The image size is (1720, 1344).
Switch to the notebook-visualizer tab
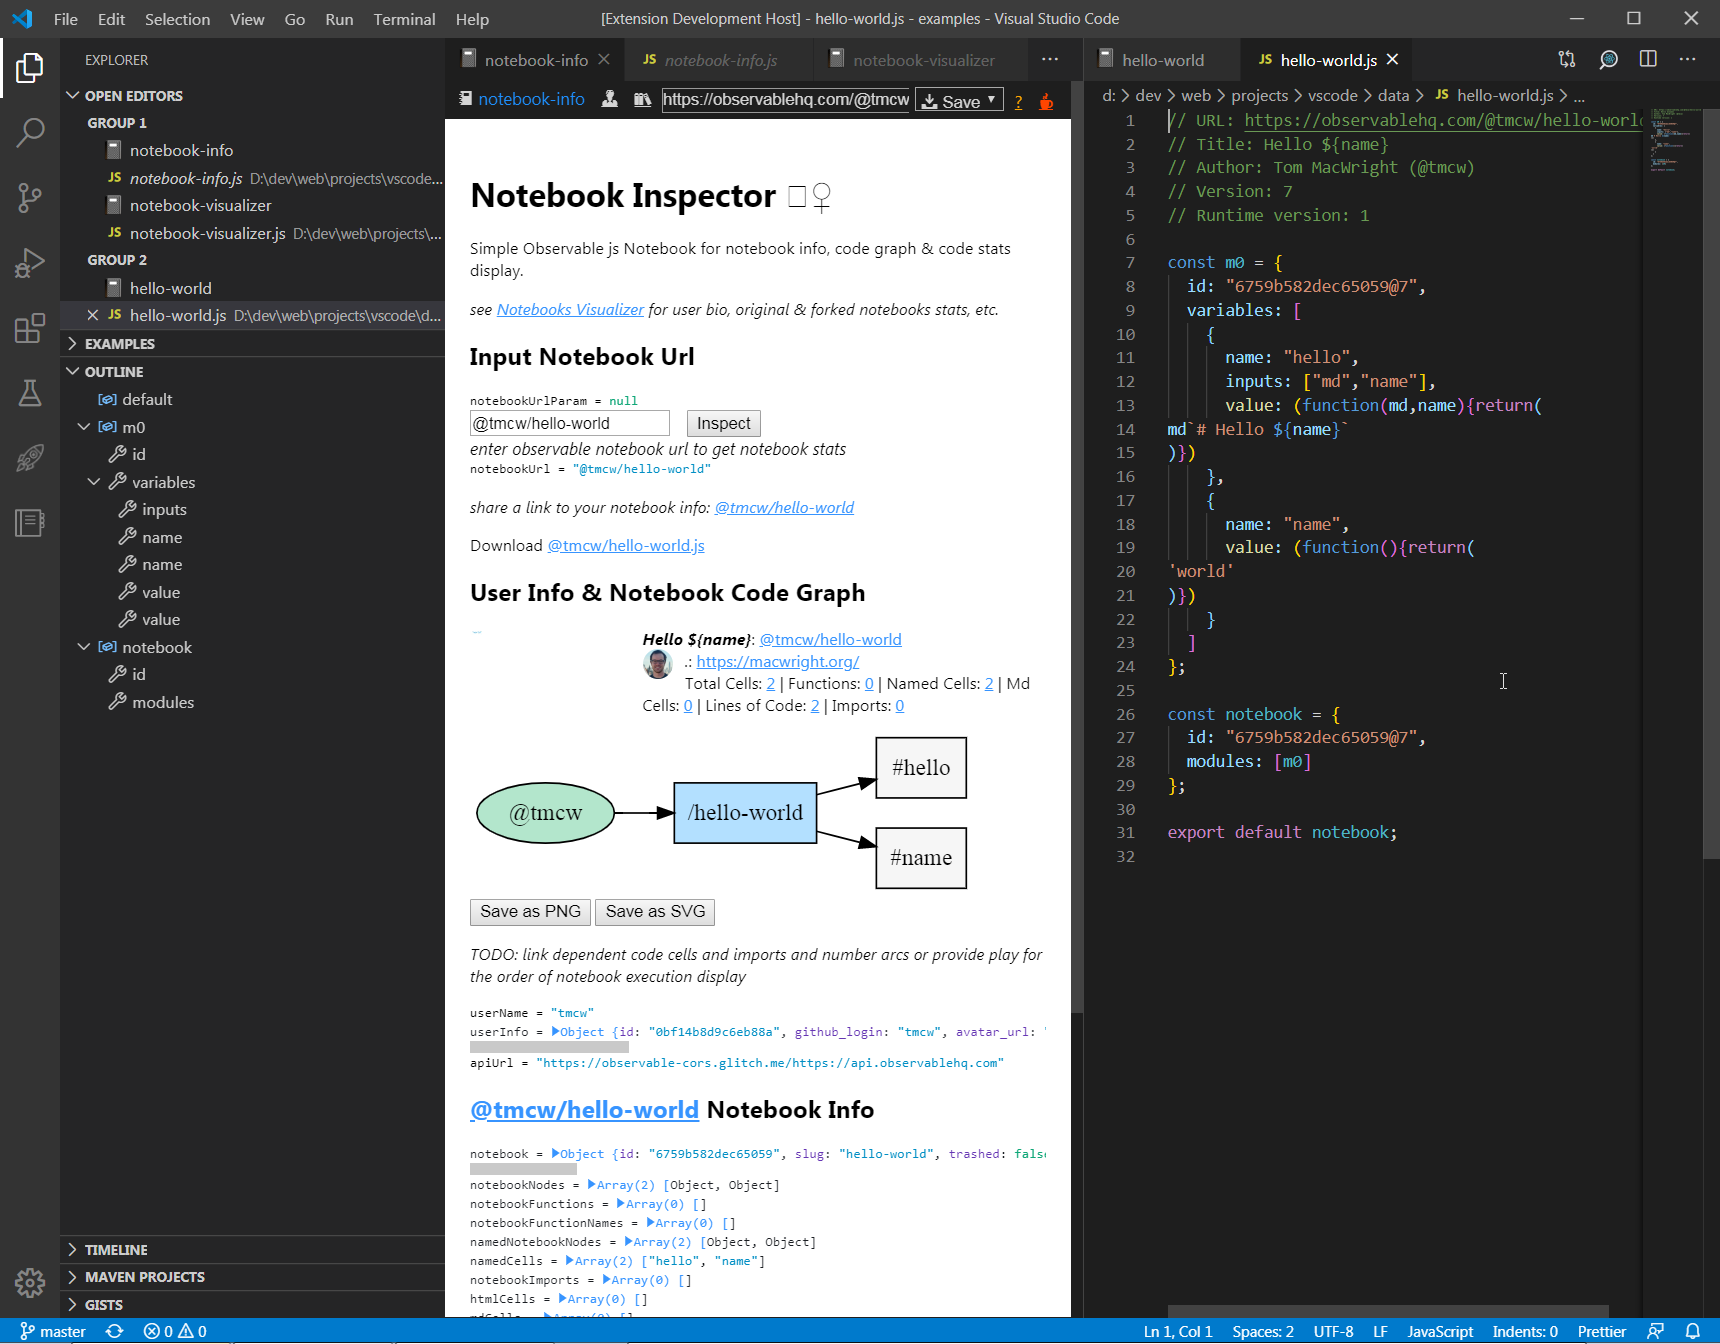923,60
